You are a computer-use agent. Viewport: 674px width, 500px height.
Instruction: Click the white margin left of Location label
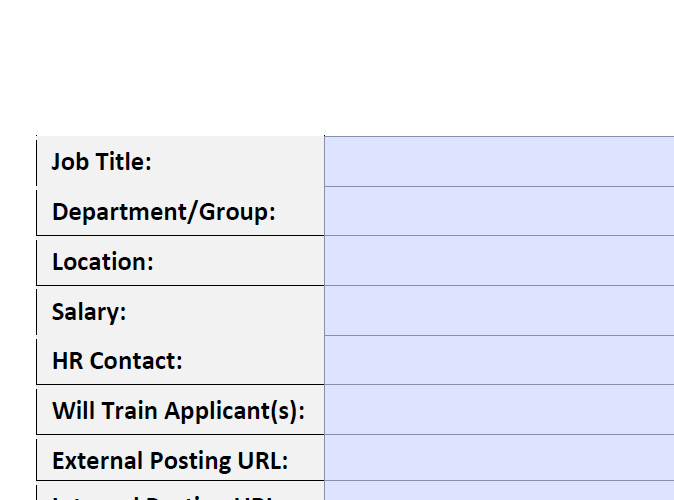click(18, 261)
